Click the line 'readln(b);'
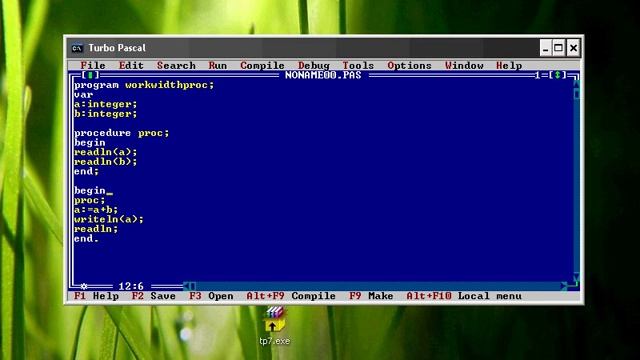640x360 pixels. [106, 162]
